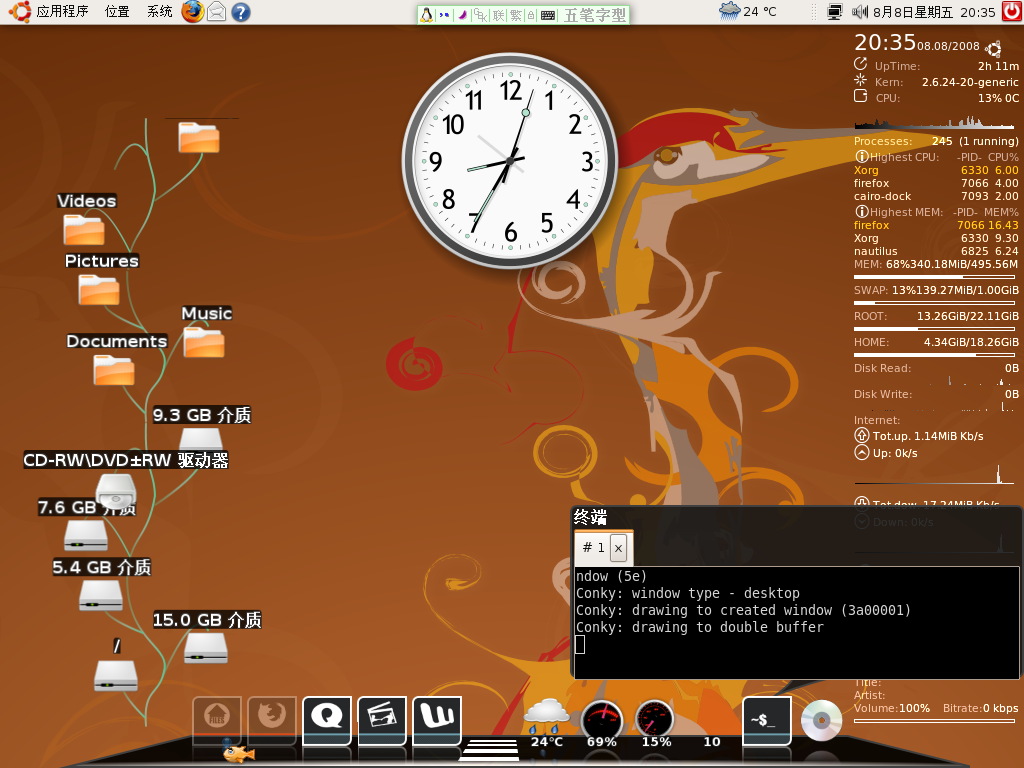This screenshot has height=768, width=1024.
Task: Open the 应用程序 menu
Action: point(62,12)
